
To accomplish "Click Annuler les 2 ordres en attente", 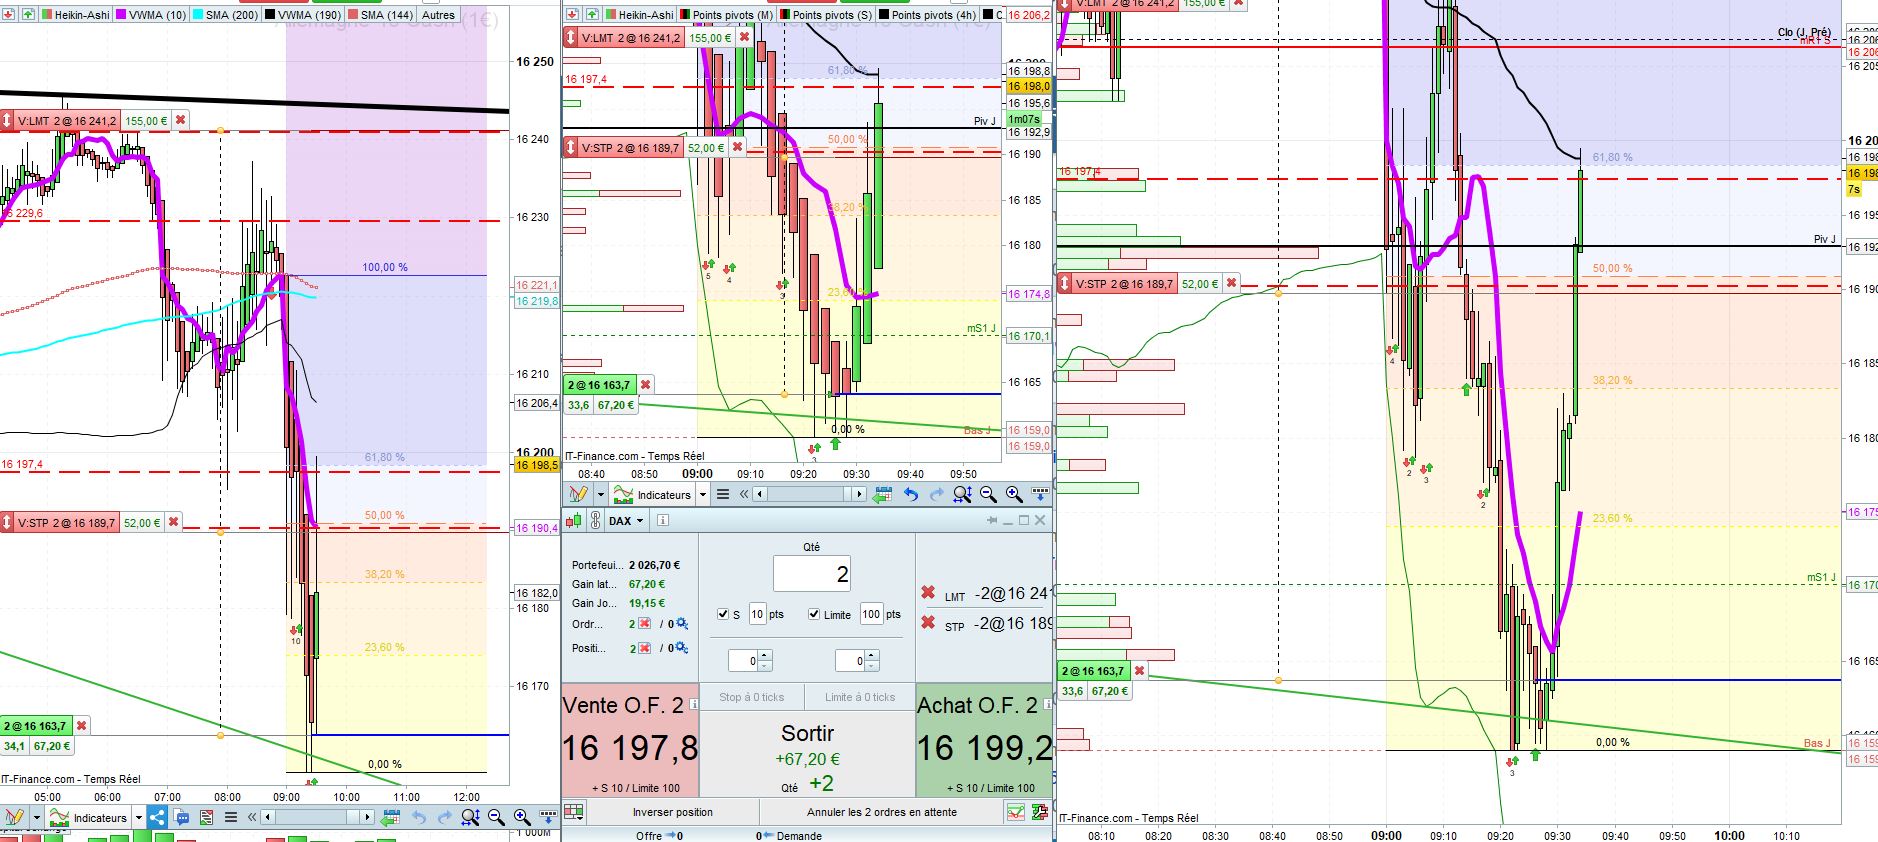I will (x=882, y=812).
